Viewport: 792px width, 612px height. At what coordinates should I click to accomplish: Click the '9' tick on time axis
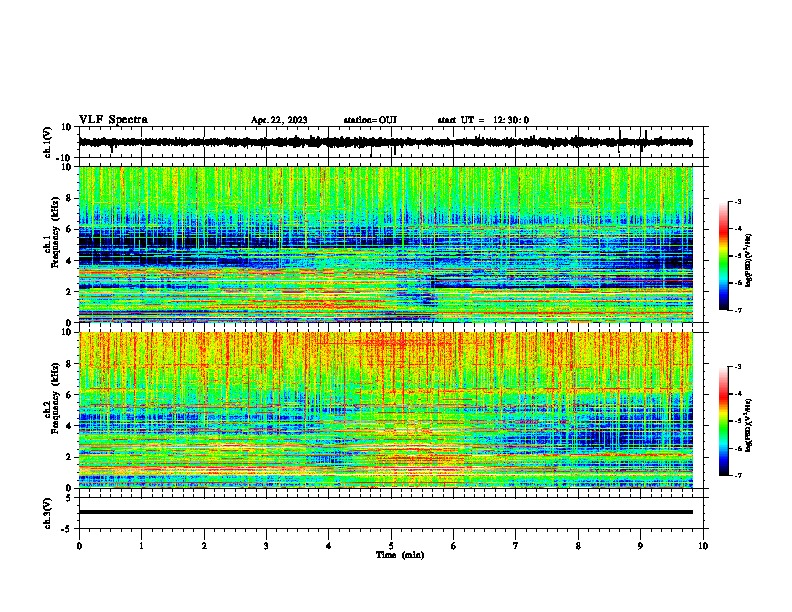coord(640,546)
